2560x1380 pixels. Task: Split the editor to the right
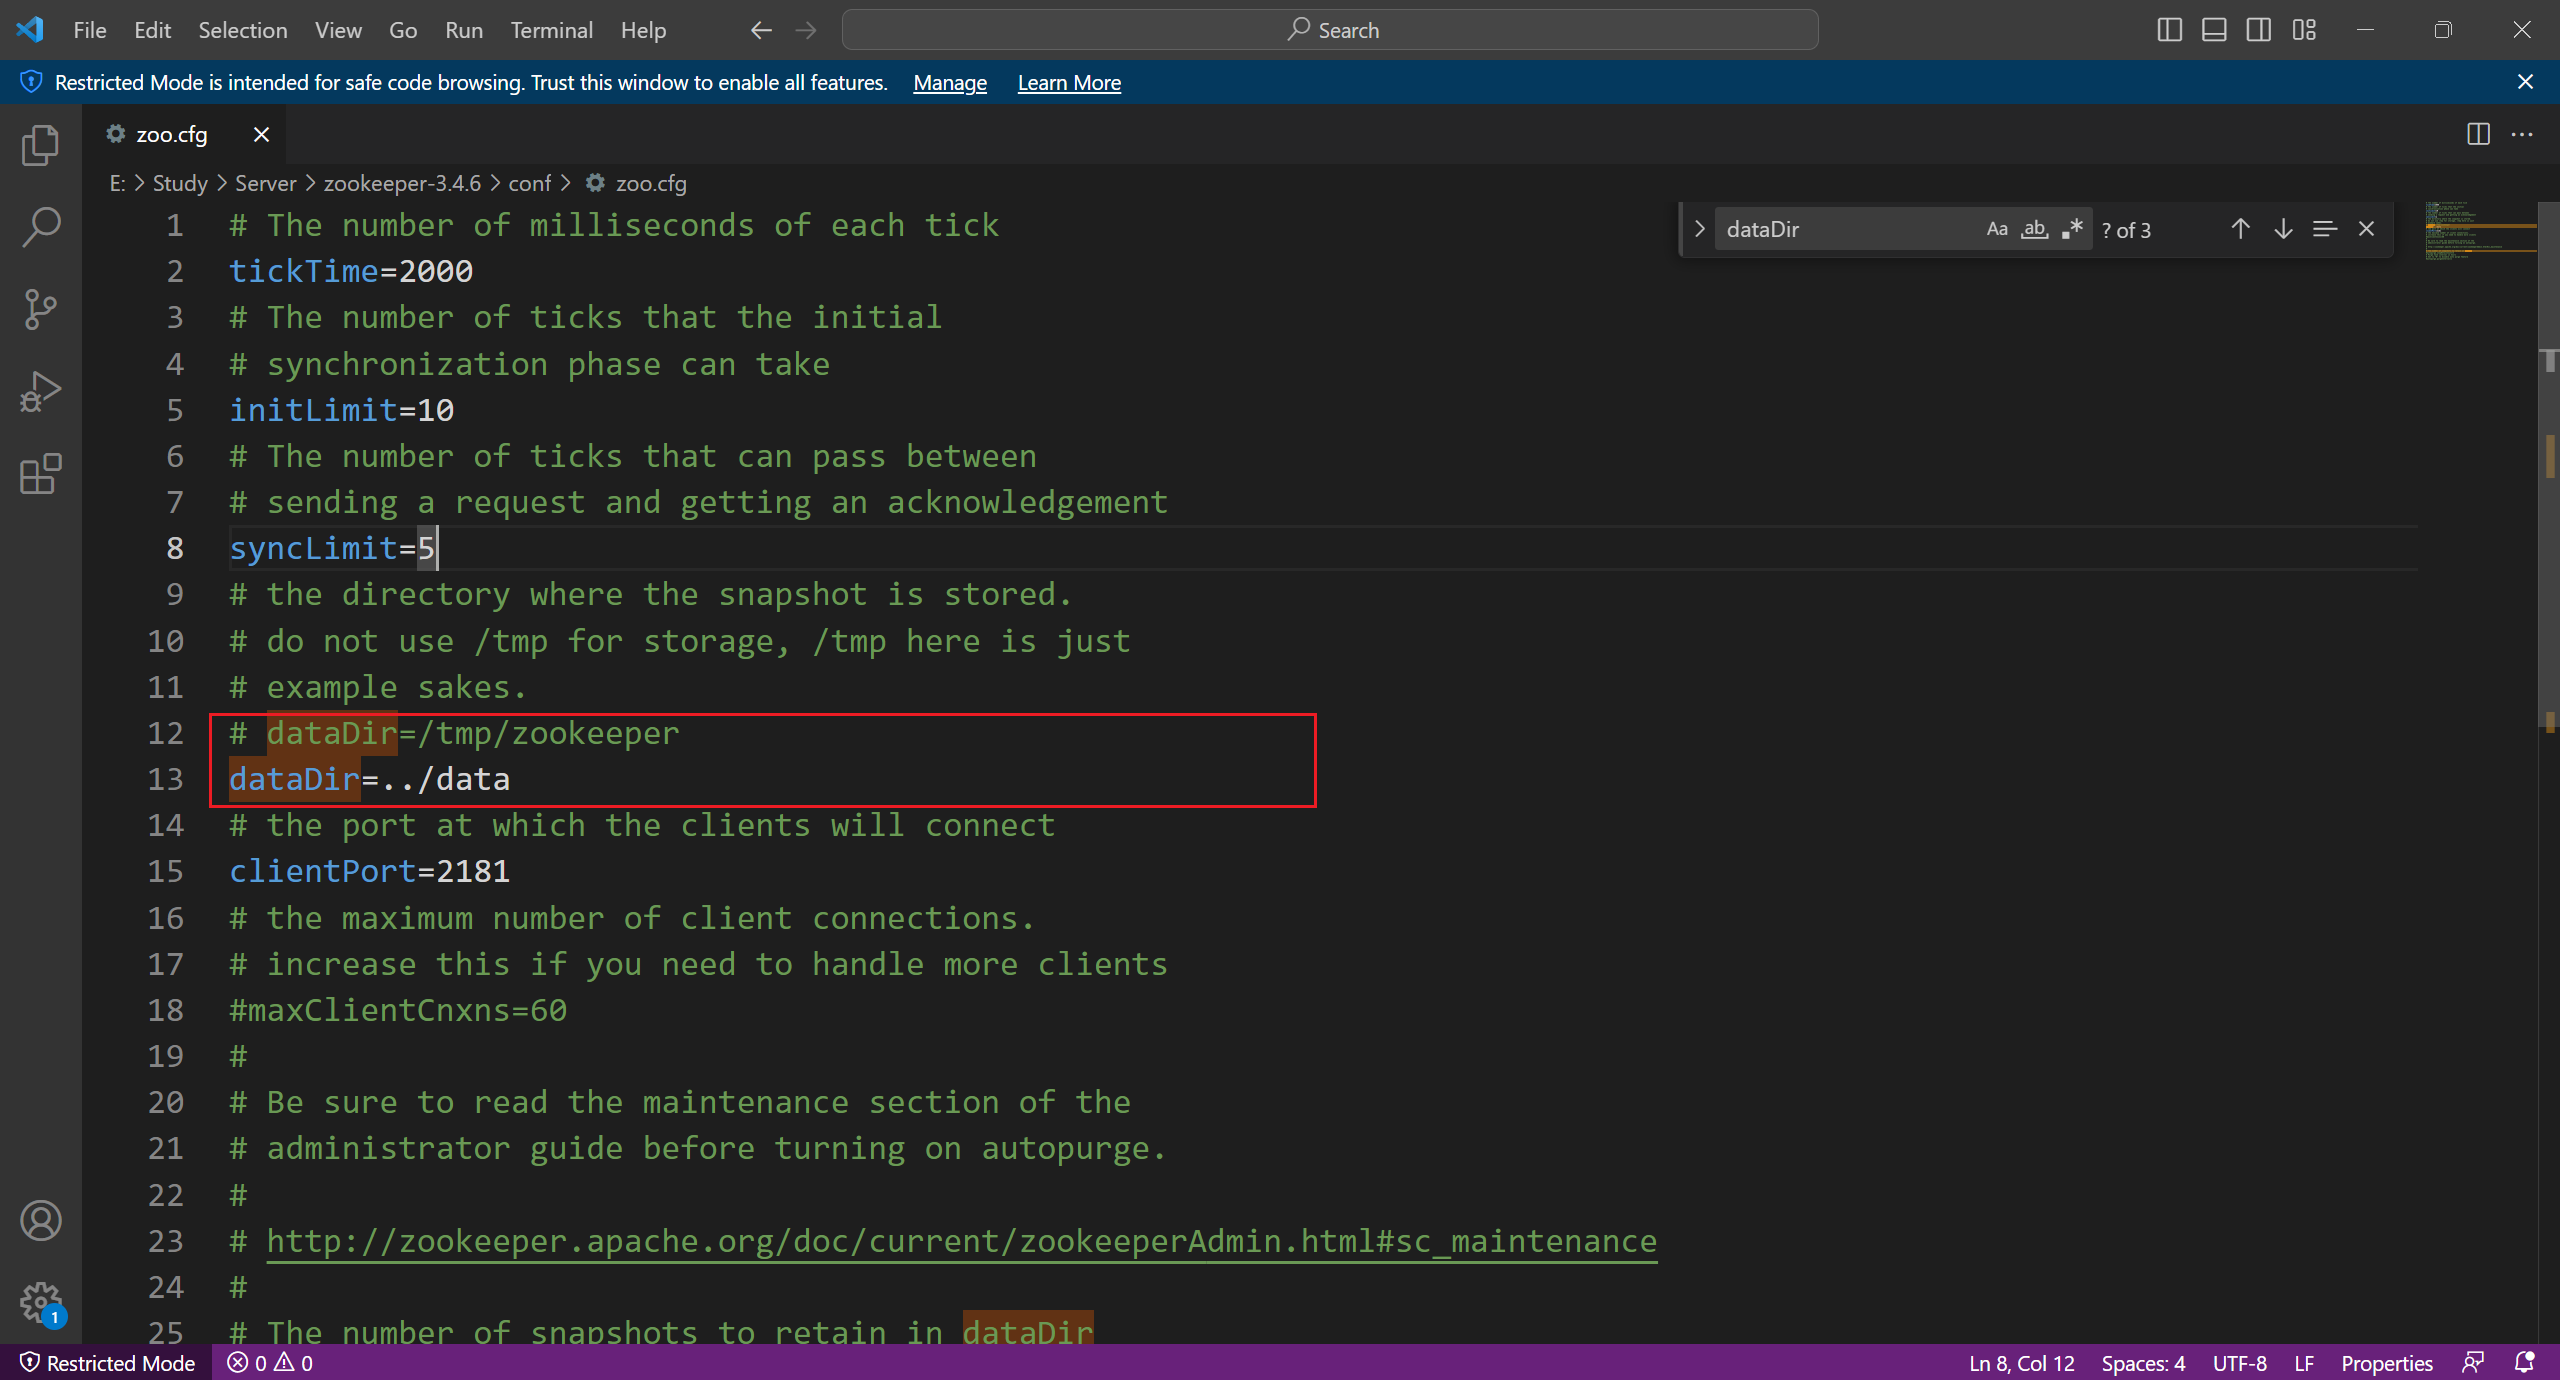click(2478, 134)
